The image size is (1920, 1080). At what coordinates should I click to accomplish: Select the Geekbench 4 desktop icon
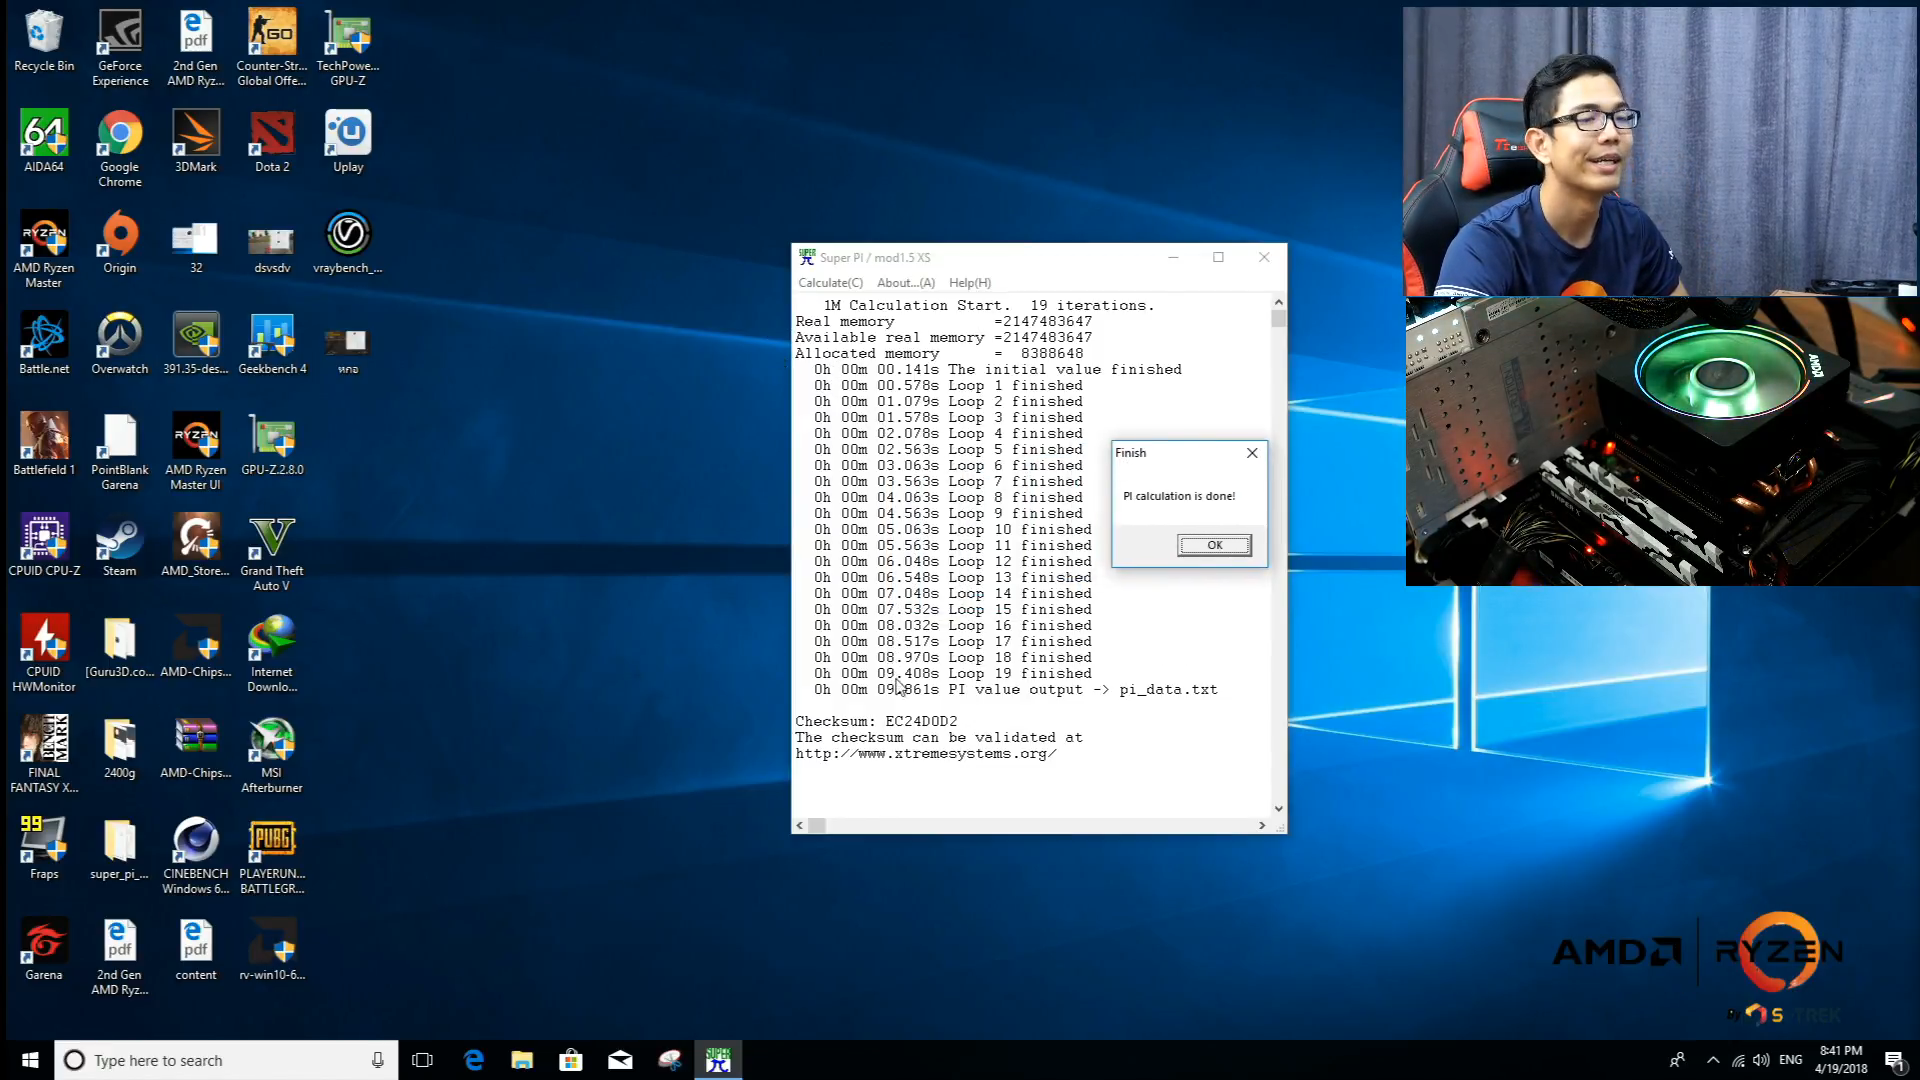click(272, 344)
